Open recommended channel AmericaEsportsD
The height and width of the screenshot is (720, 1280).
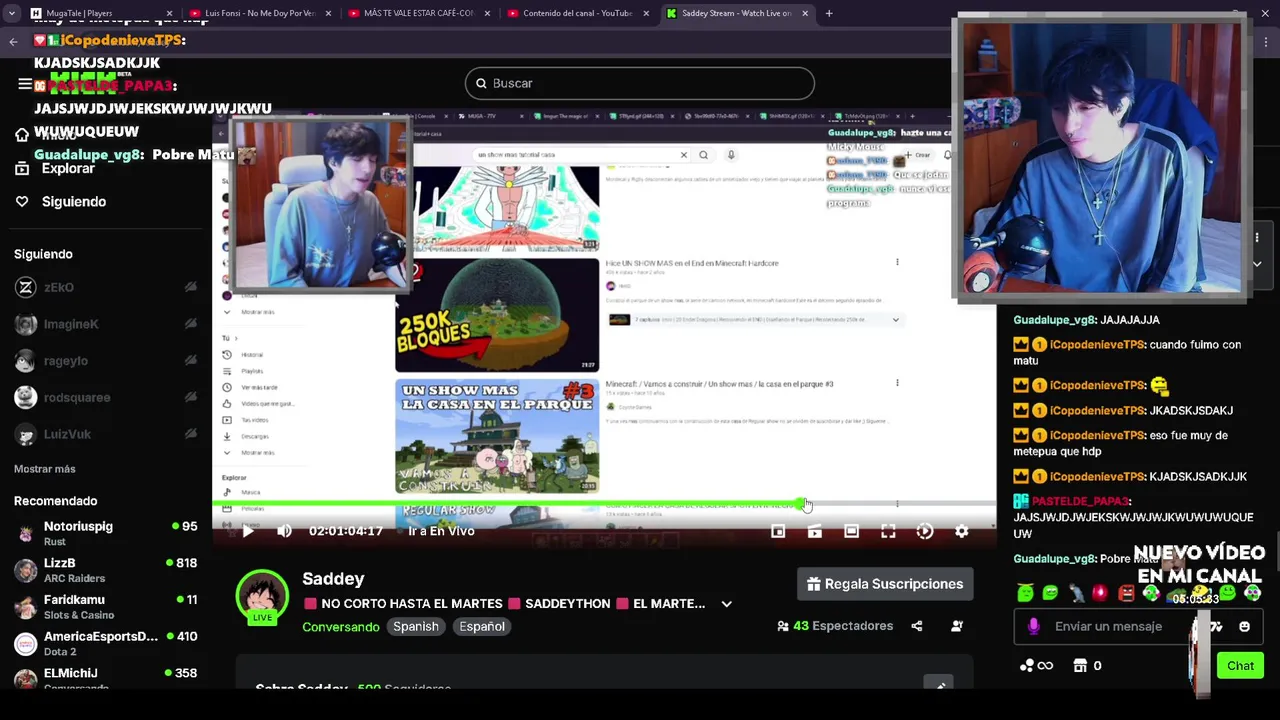pyautogui.click(x=105, y=643)
